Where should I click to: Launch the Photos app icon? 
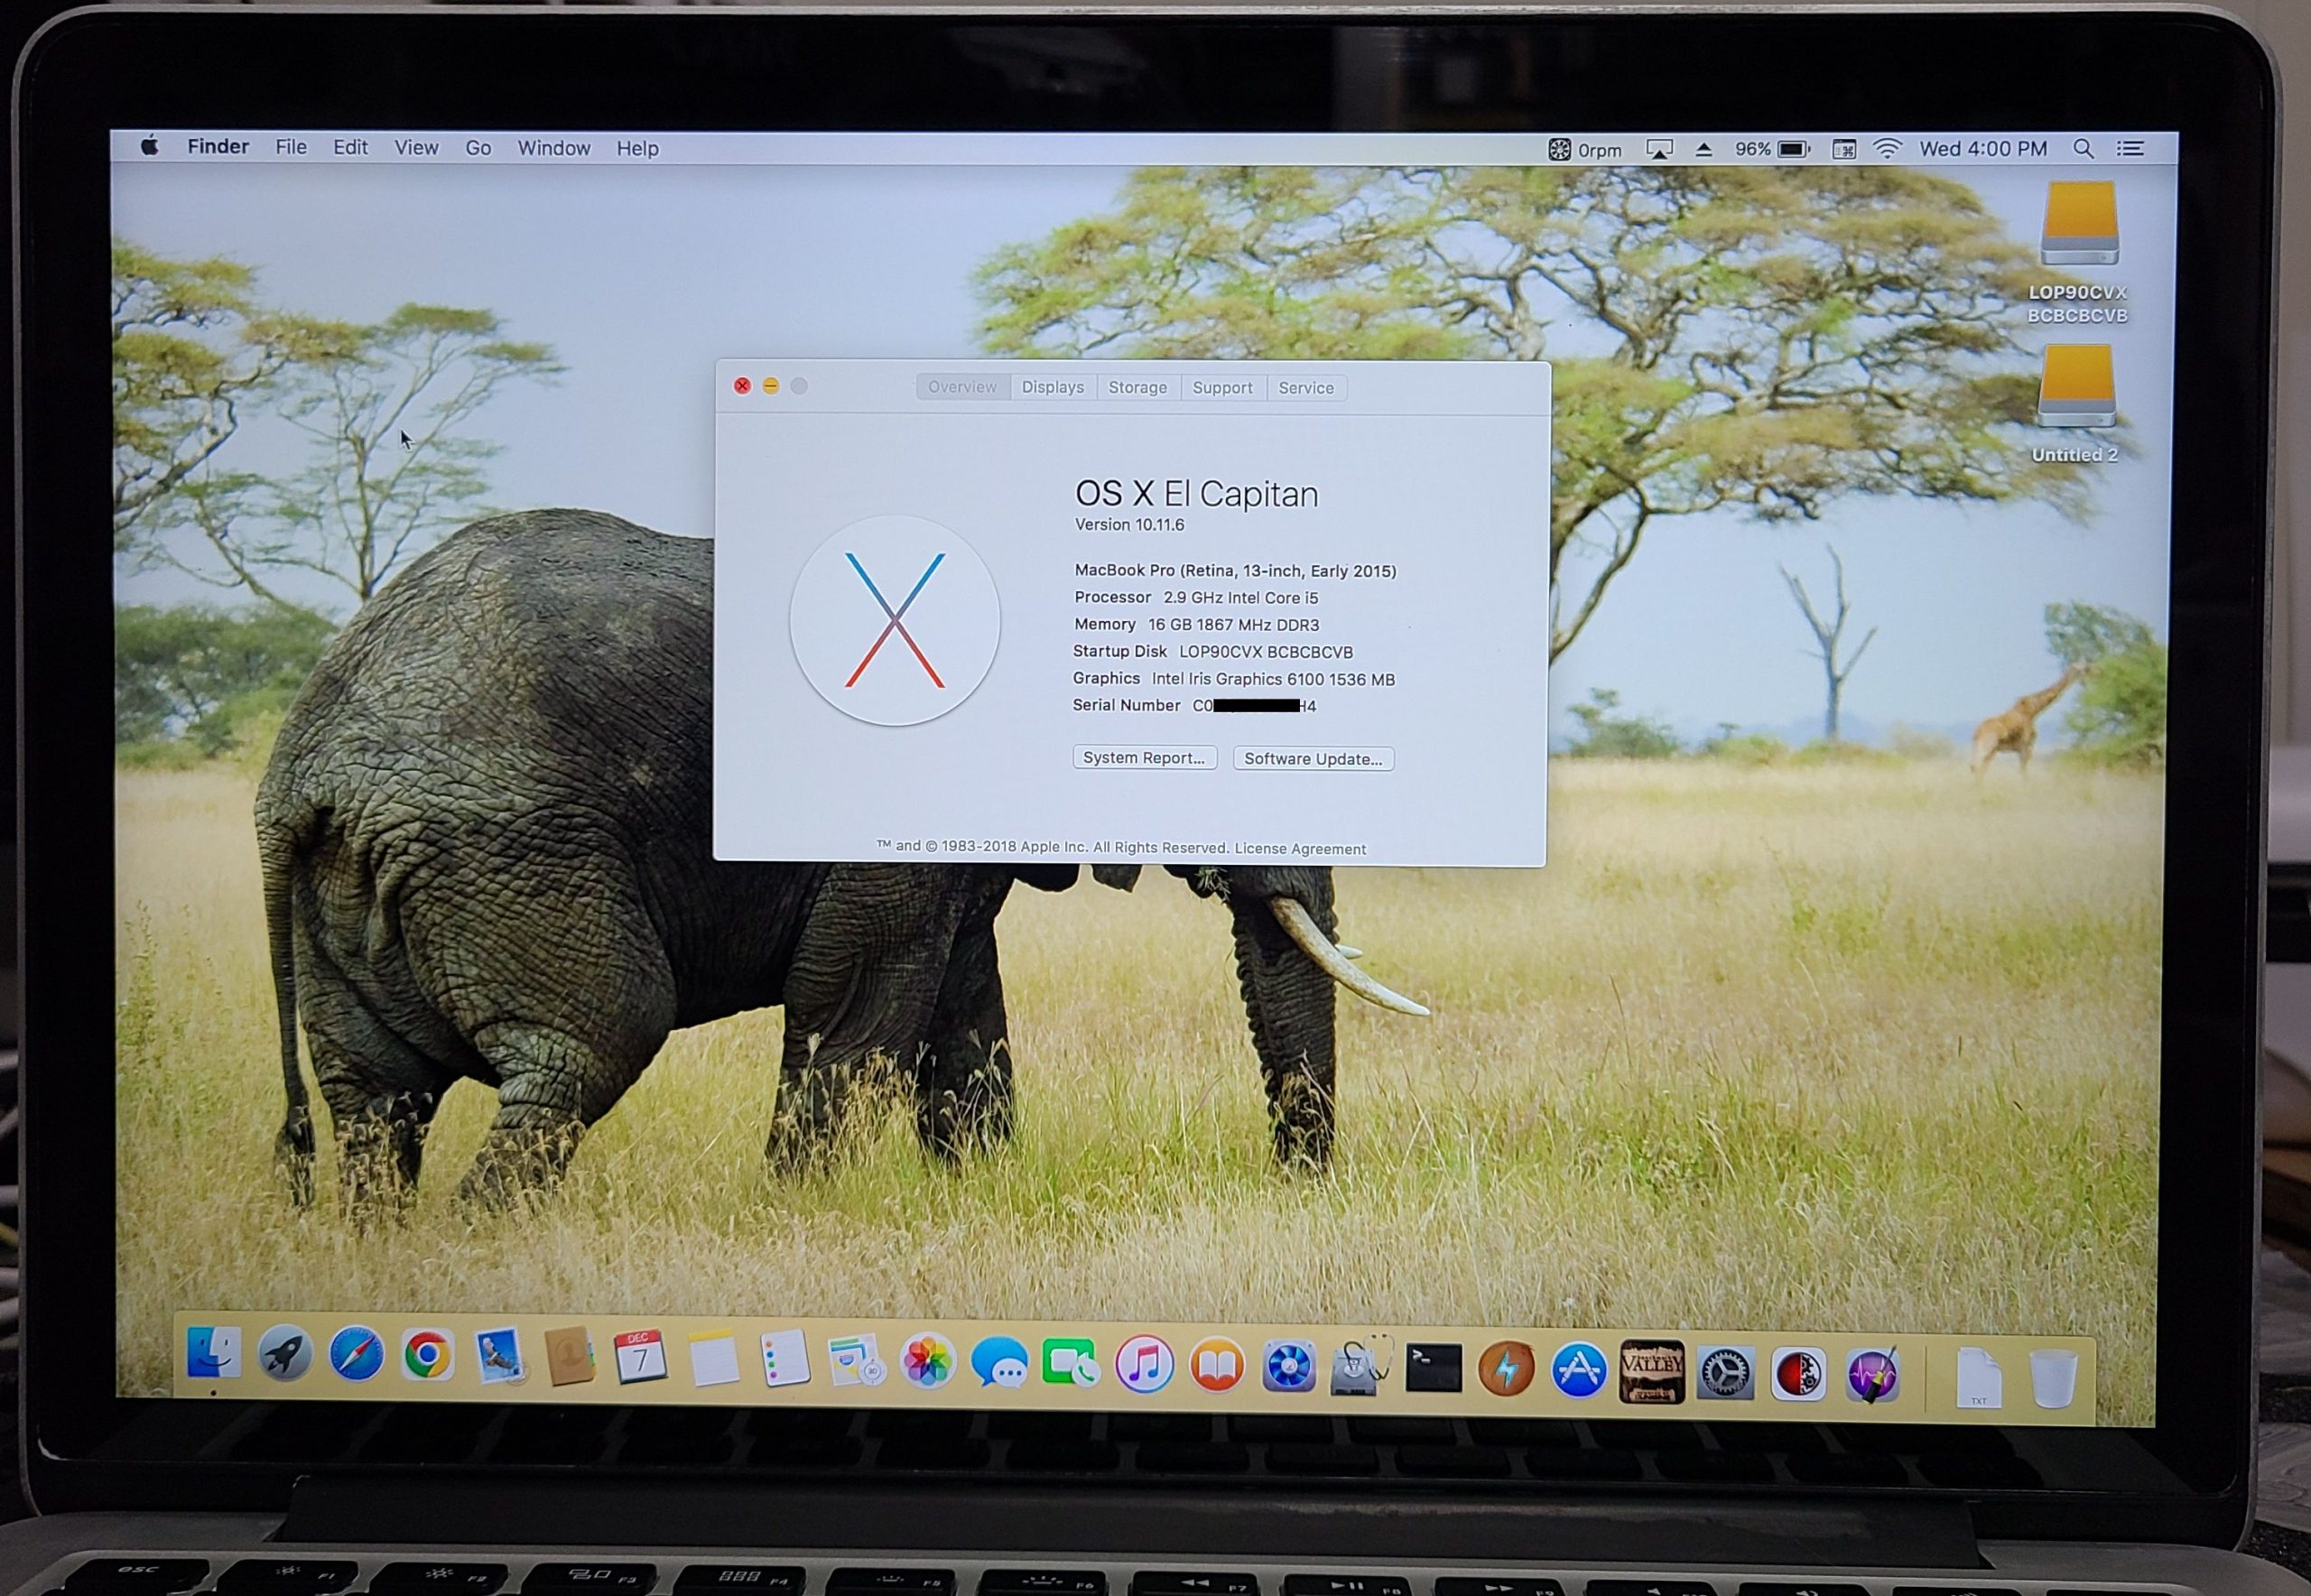(x=927, y=1362)
